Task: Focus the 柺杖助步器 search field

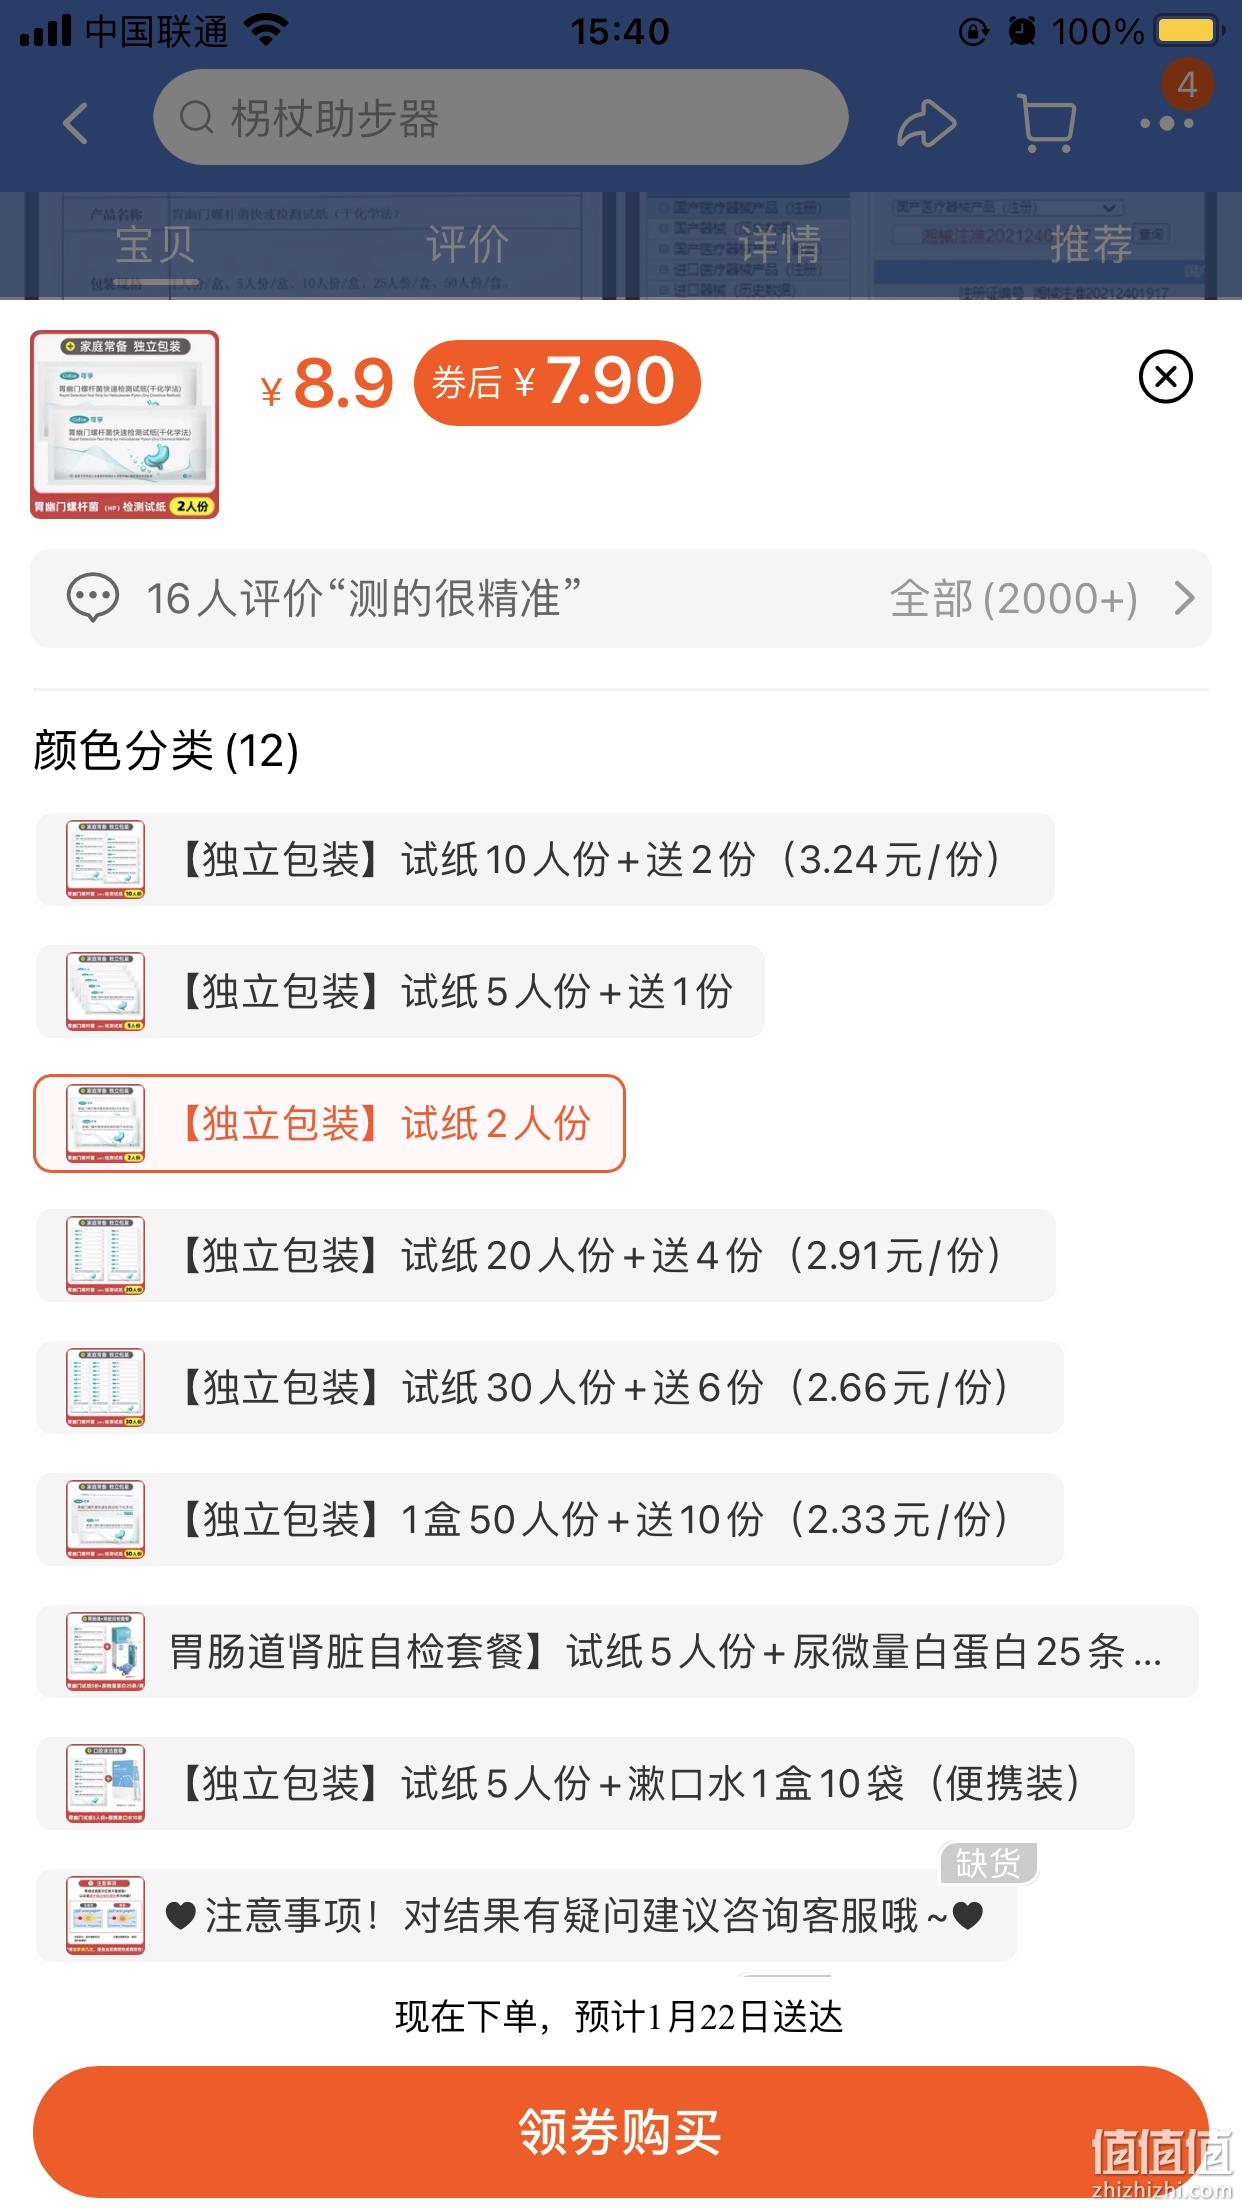Action: 500,118
